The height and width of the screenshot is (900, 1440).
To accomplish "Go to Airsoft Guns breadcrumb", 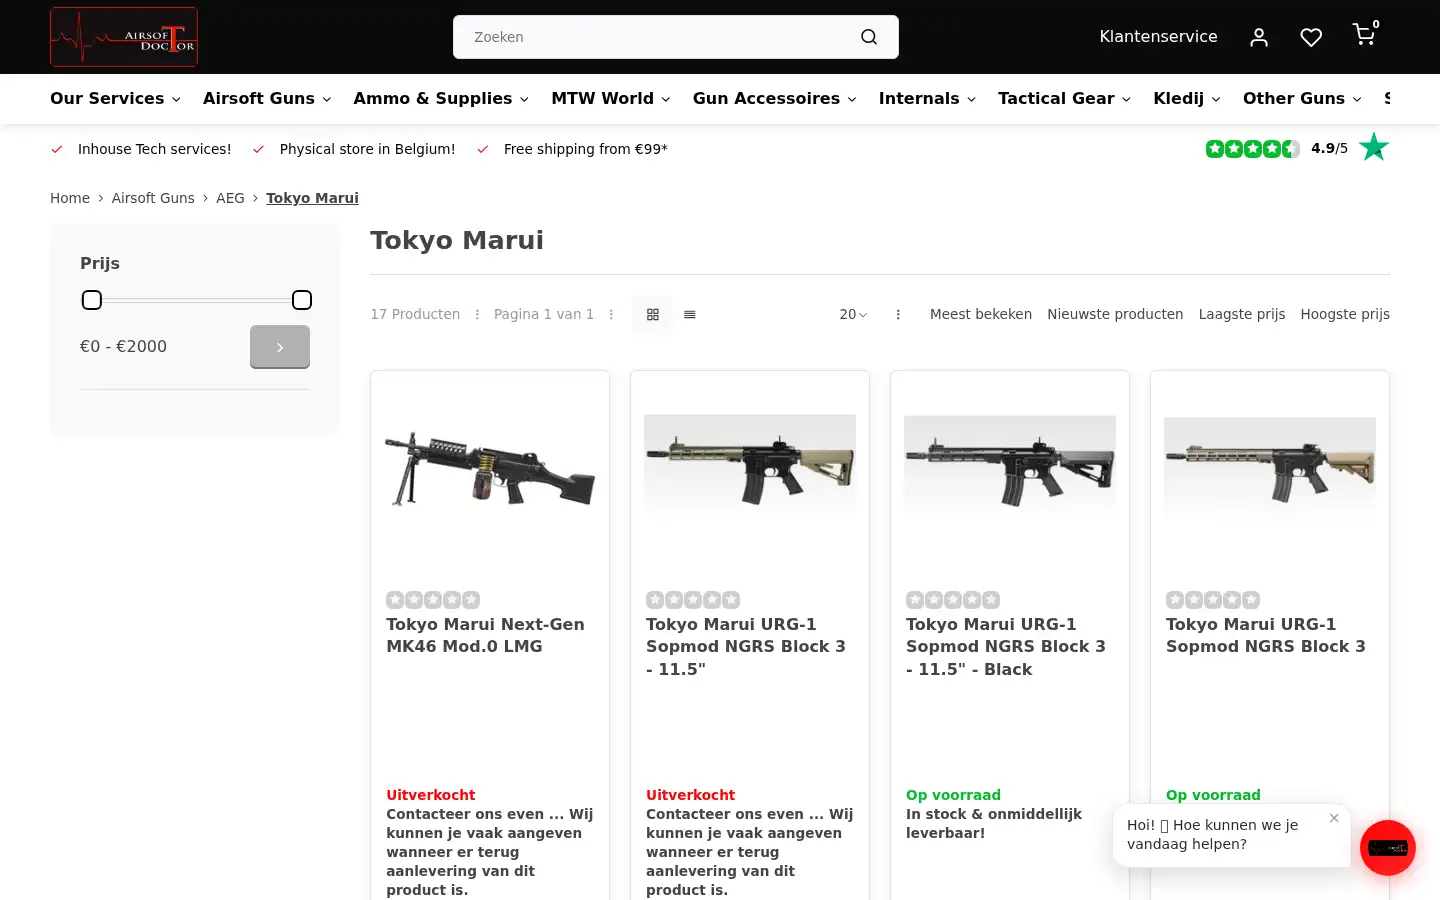I will pyautogui.click(x=153, y=198).
